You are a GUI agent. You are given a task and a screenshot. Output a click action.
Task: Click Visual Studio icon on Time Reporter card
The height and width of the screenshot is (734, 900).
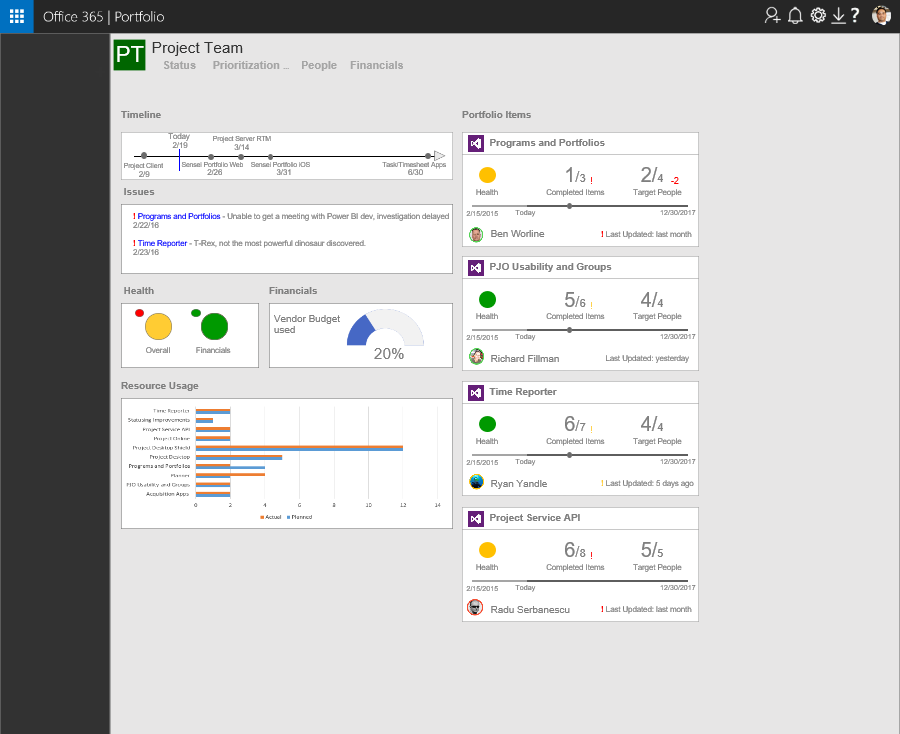[x=476, y=393]
